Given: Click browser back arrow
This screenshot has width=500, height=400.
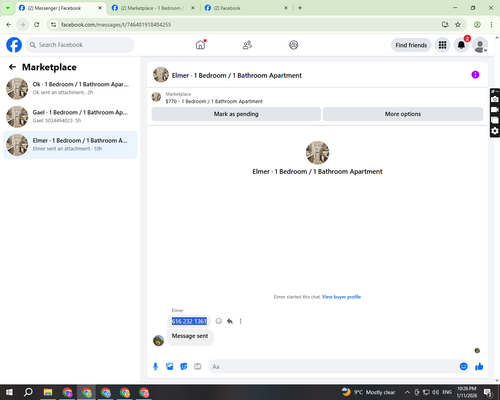Looking at the screenshot, I should click(x=9, y=25).
